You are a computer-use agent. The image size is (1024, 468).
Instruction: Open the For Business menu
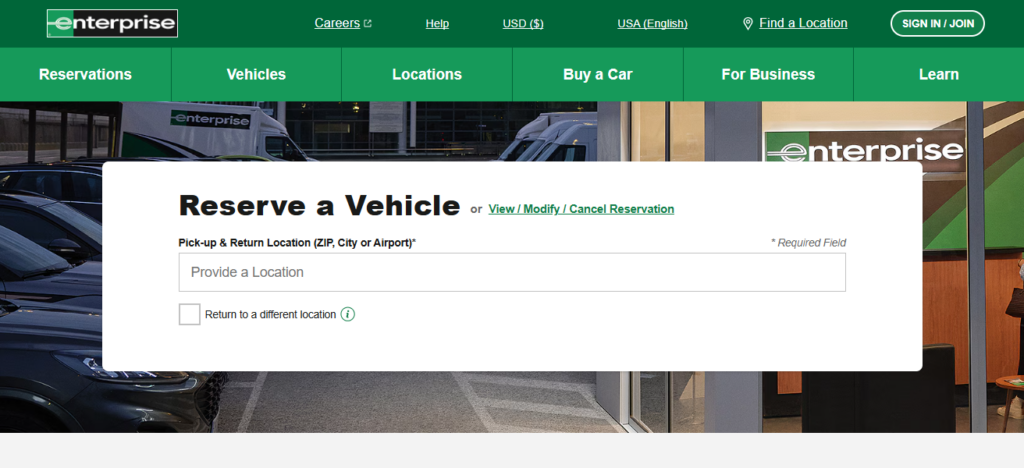pos(768,74)
